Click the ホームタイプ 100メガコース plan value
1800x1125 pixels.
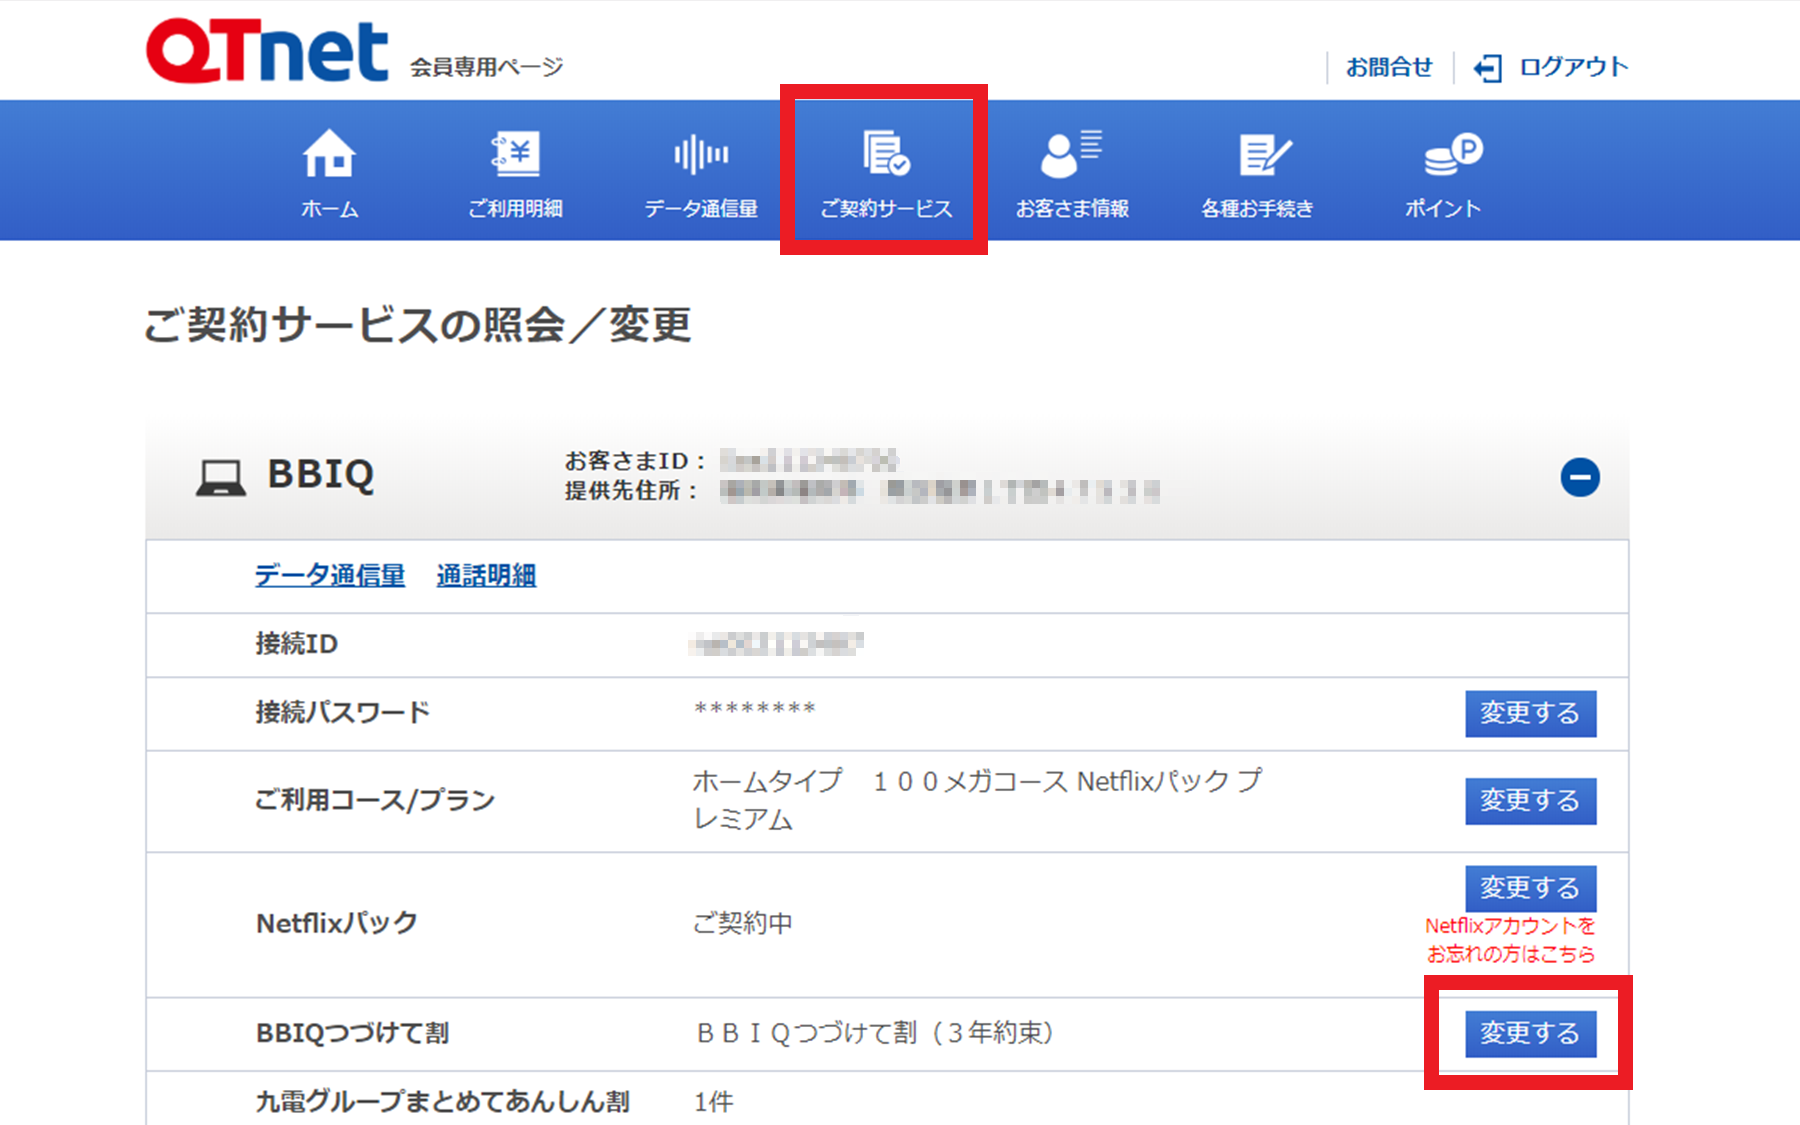pyautogui.click(x=977, y=800)
